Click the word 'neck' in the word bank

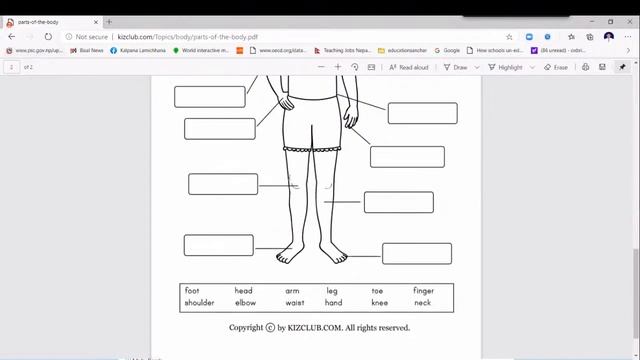422,302
